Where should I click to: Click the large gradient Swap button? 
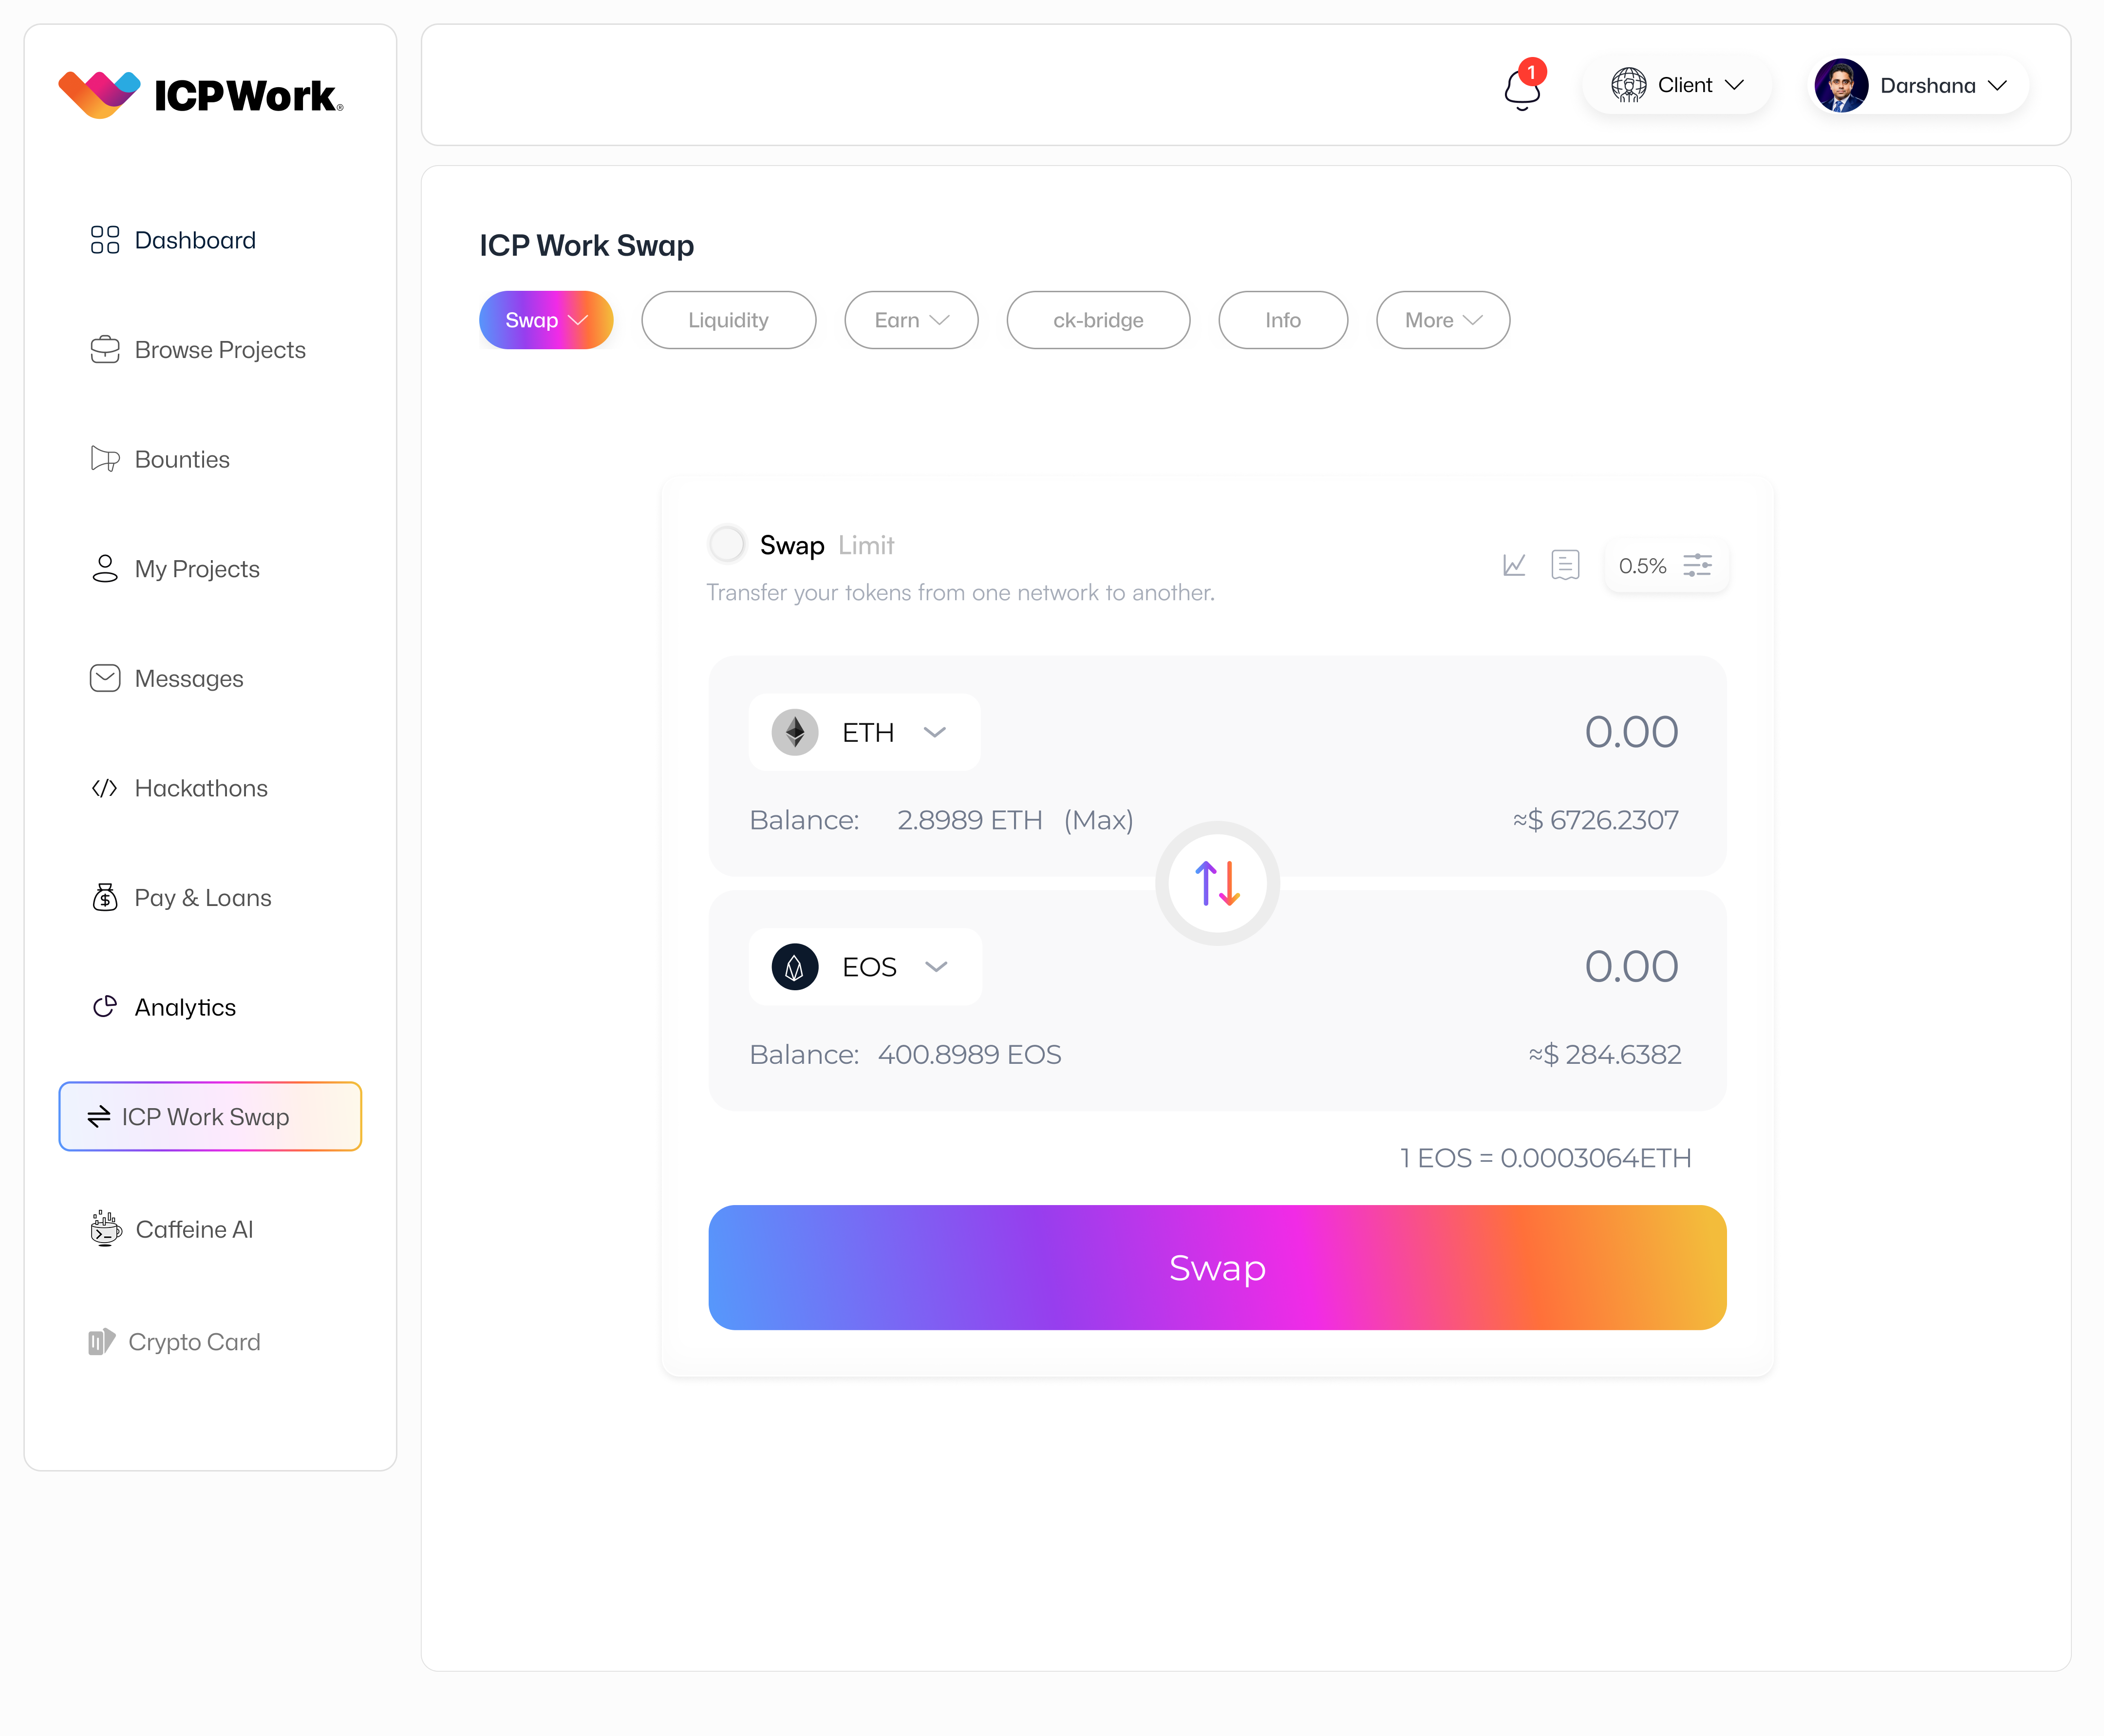point(1217,1267)
